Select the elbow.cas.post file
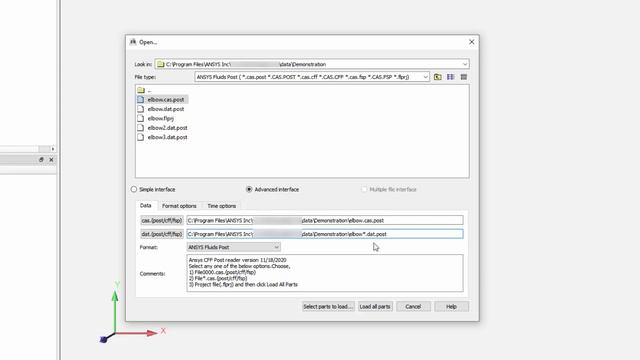This screenshot has height=360, width=640. pos(162,99)
